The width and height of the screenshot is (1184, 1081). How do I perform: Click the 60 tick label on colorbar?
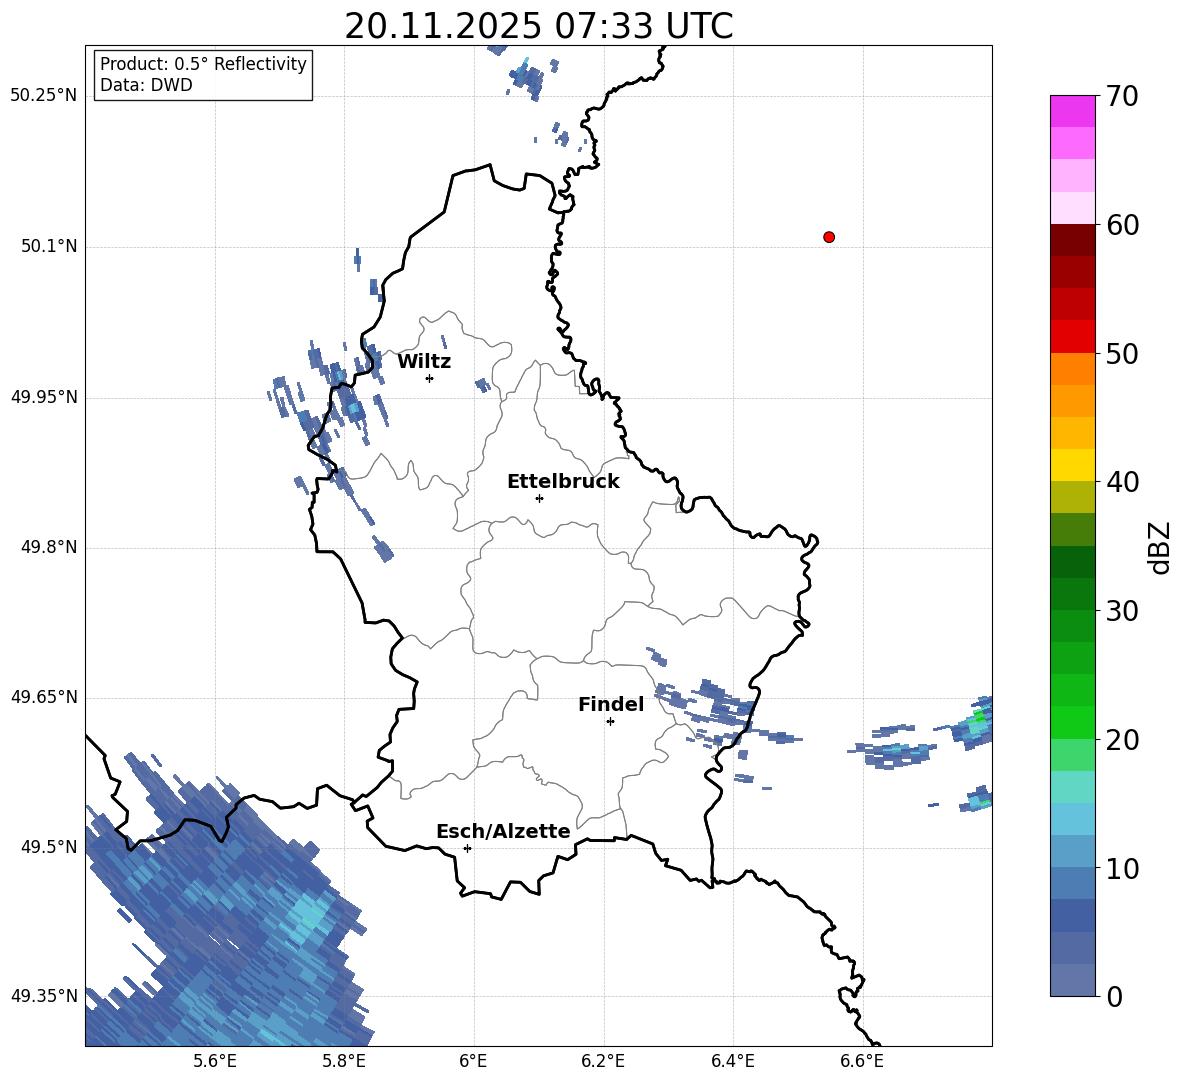[1122, 225]
